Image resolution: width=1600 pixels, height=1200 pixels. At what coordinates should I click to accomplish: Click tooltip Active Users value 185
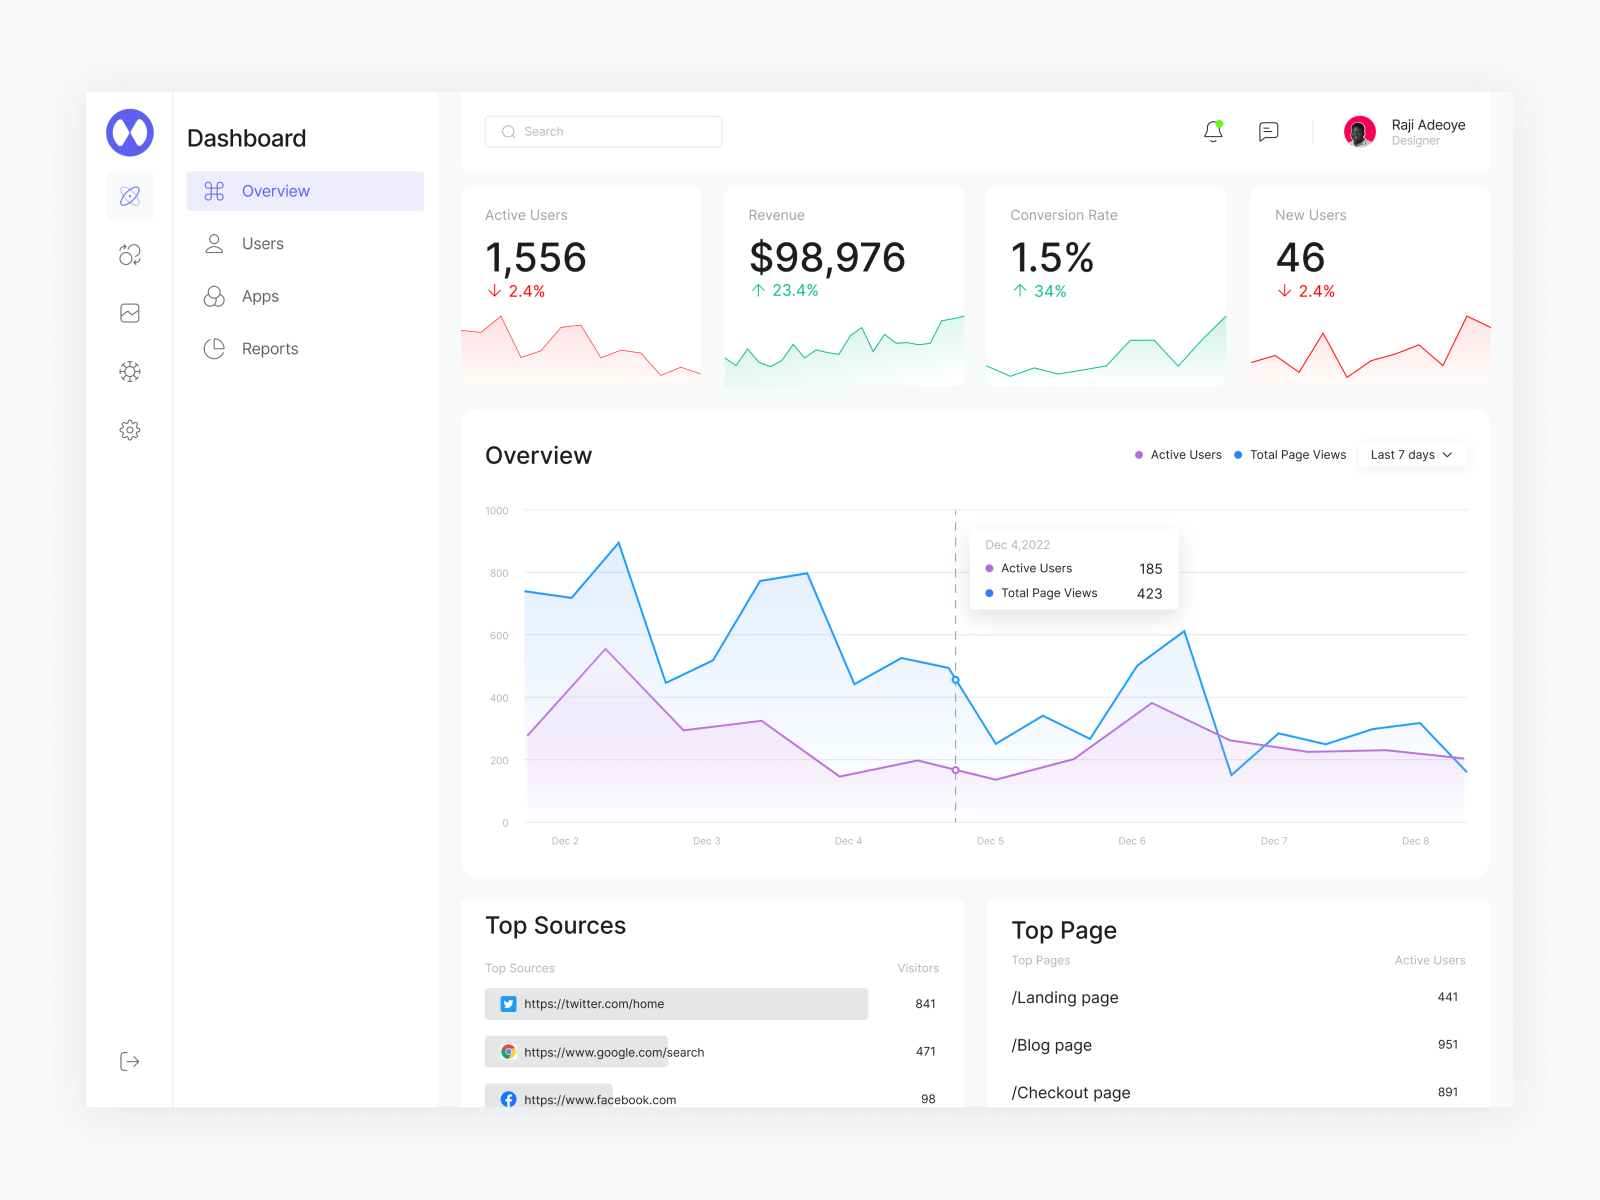tap(1151, 569)
